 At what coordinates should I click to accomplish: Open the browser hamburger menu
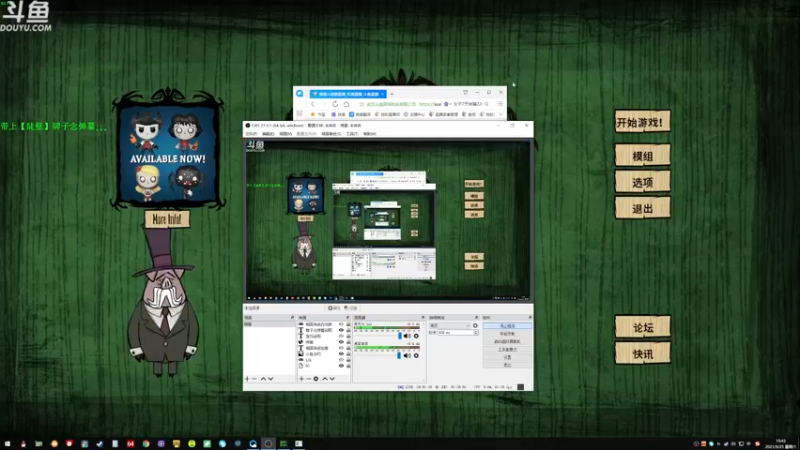[x=501, y=104]
